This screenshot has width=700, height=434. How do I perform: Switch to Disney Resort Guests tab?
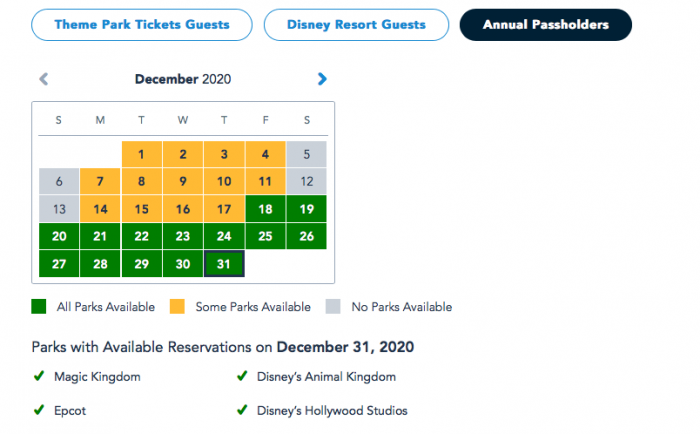point(355,25)
